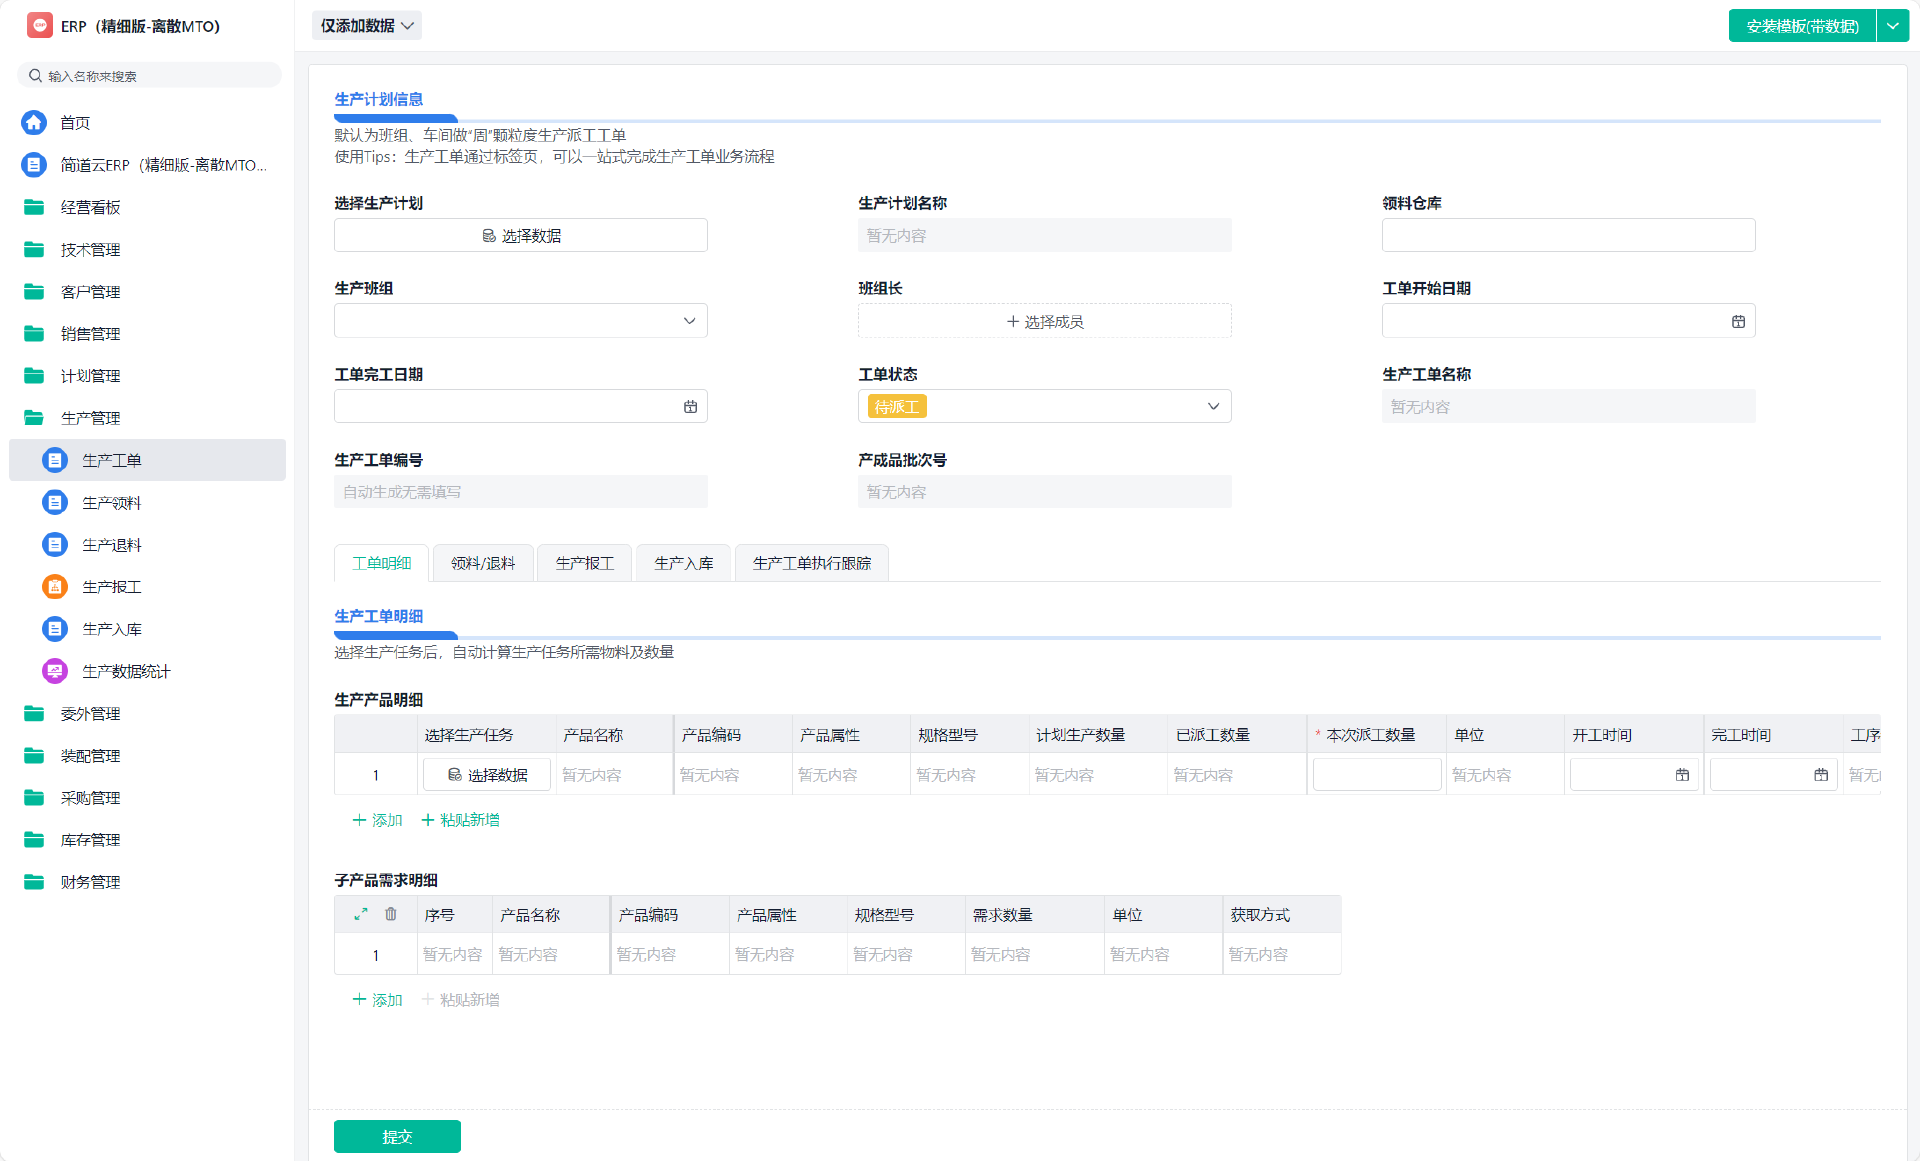Click calendar icon in 工单开始日期 field
The image size is (1920, 1161).
pyautogui.click(x=1738, y=321)
